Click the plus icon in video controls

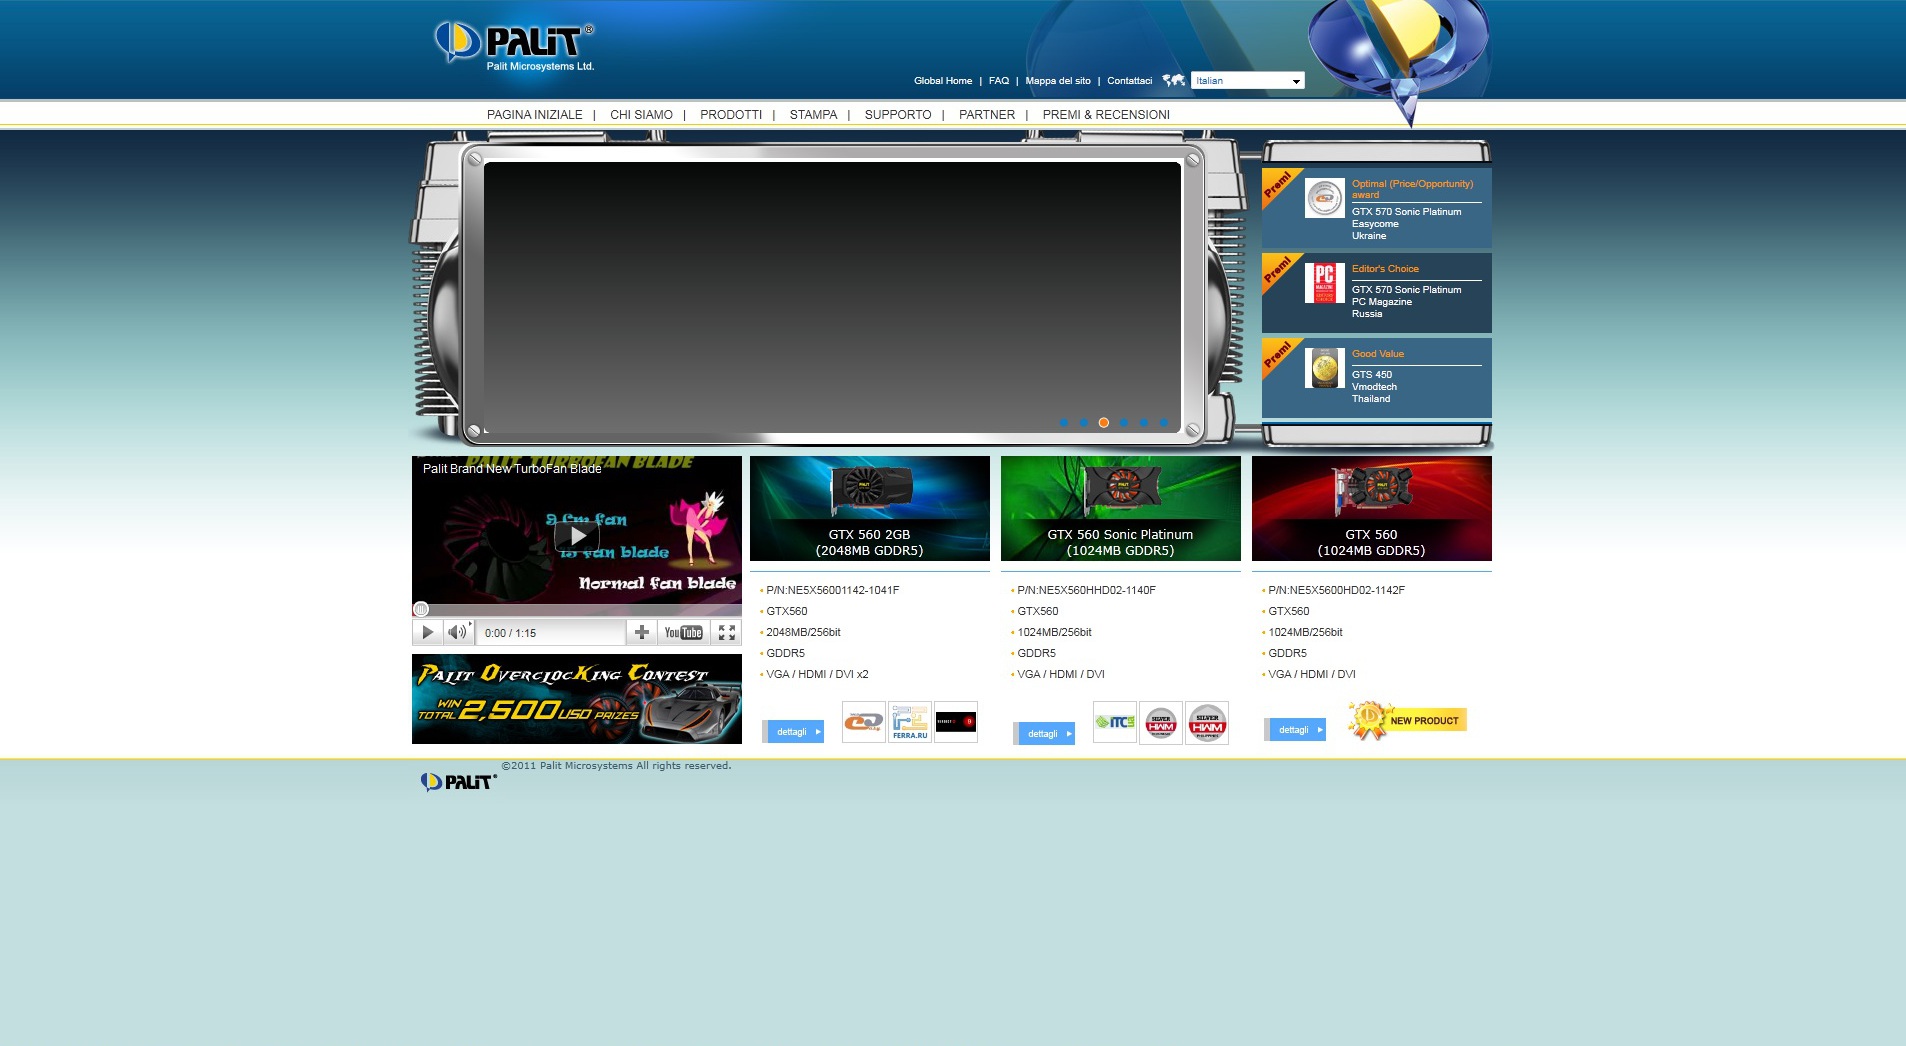642,632
